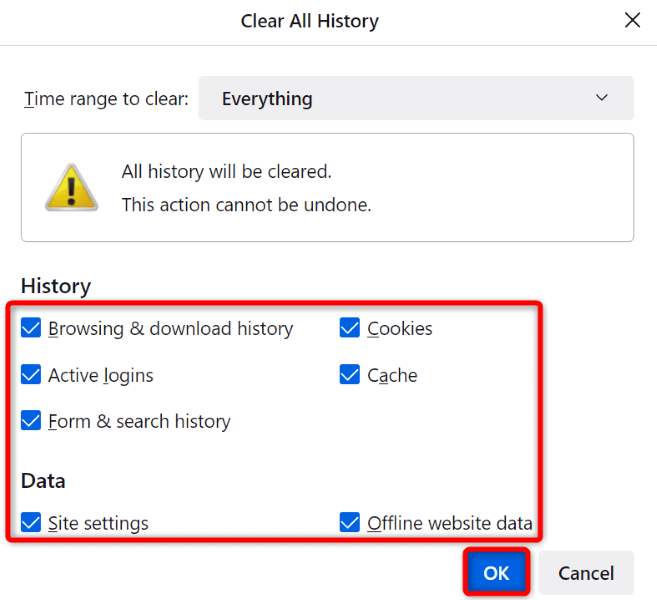
Task: Click the Data section heading
Action: pyautogui.click(x=43, y=480)
